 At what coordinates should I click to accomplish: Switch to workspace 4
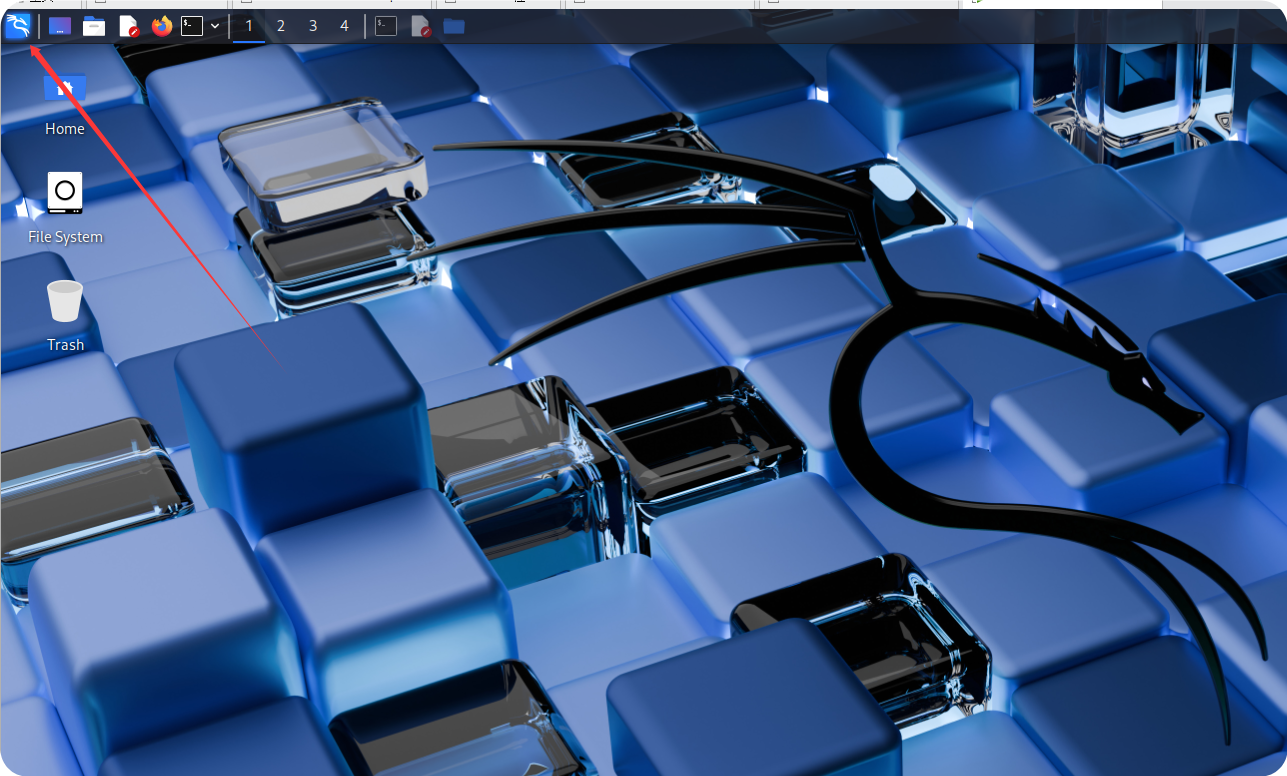345,26
